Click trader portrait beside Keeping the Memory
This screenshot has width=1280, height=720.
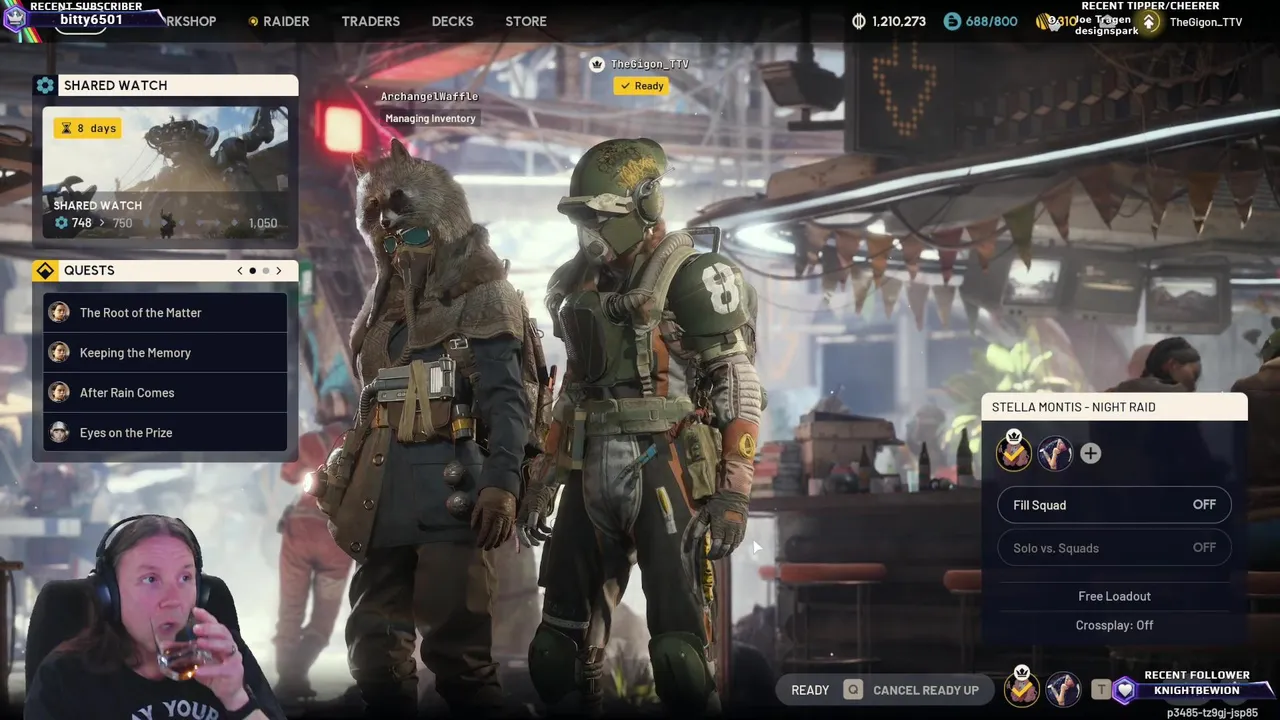[60, 352]
